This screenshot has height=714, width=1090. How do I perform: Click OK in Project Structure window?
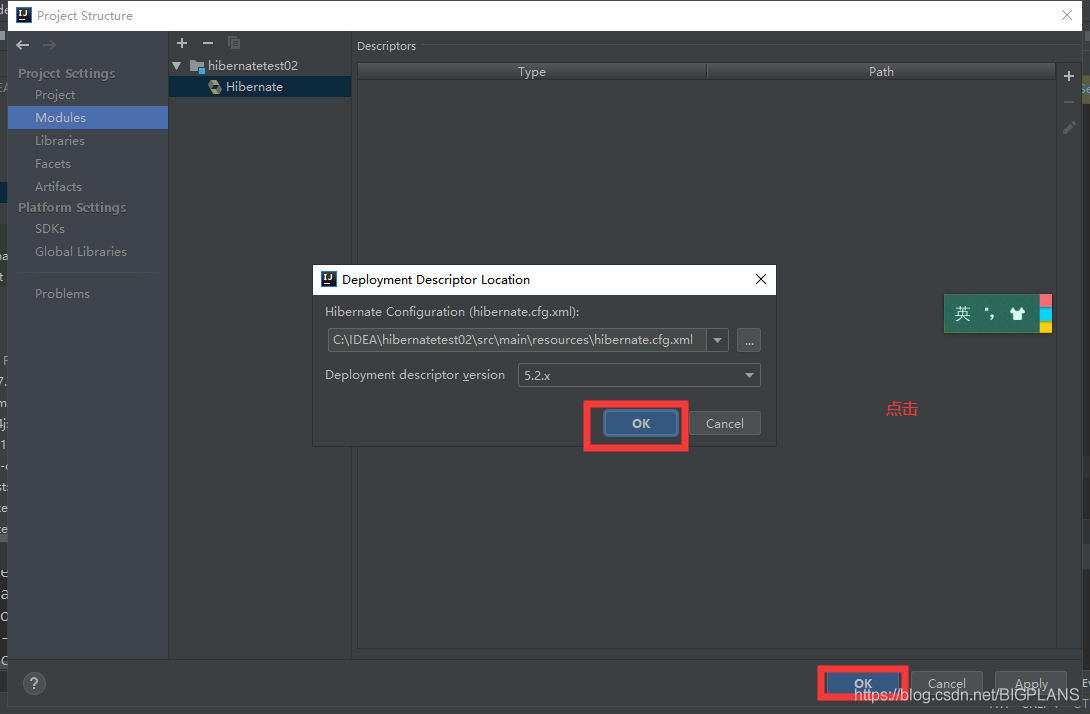coord(863,683)
